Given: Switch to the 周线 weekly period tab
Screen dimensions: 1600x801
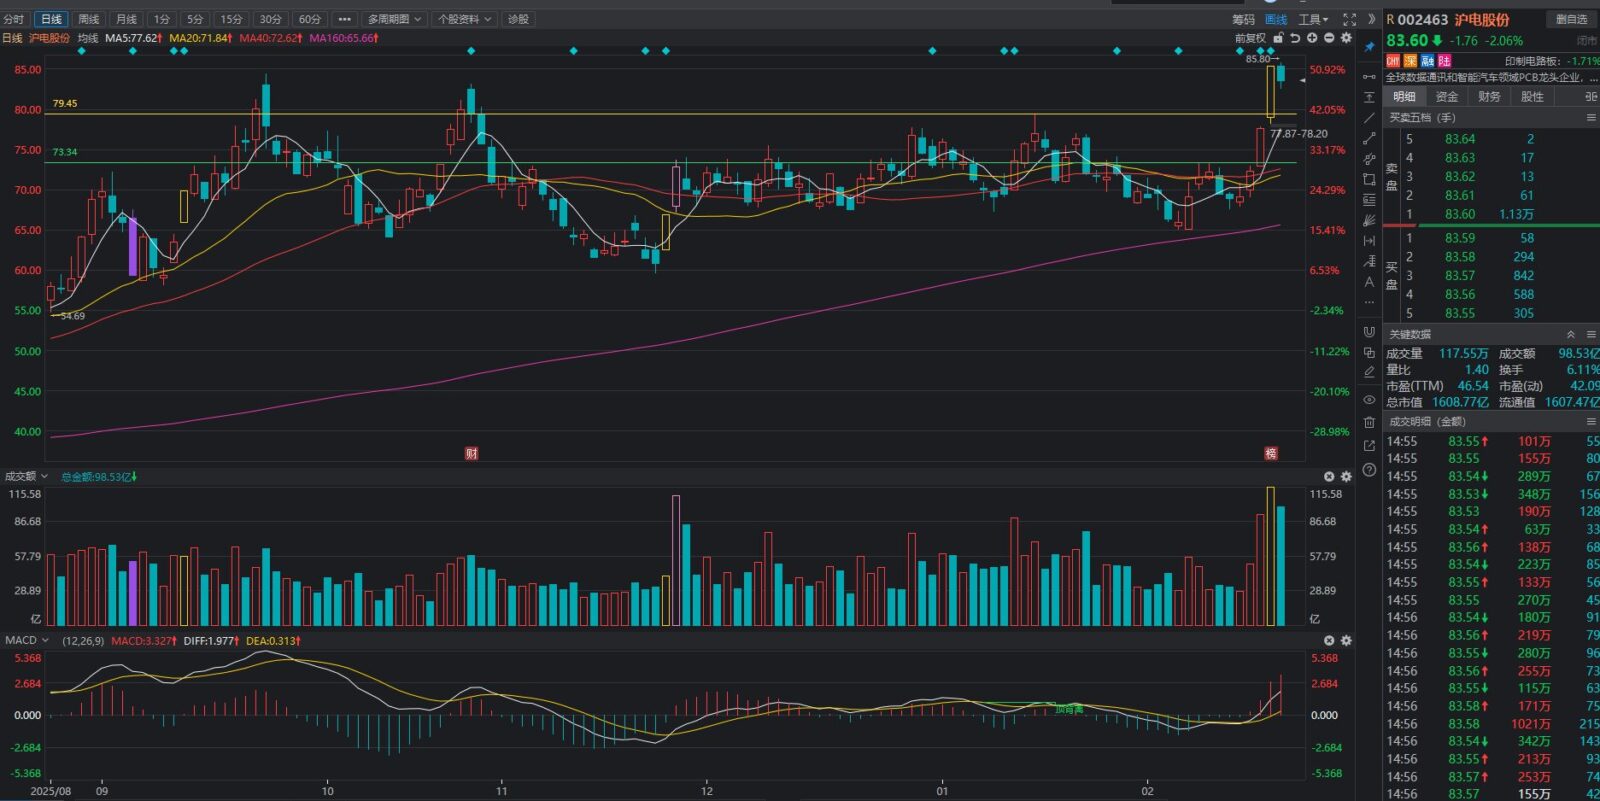Looking at the screenshot, I should [89, 19].
